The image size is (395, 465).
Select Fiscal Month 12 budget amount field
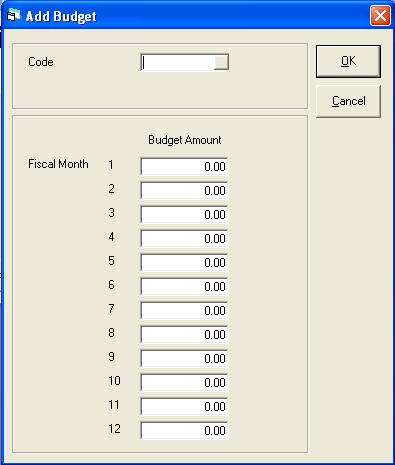[184, 430]
